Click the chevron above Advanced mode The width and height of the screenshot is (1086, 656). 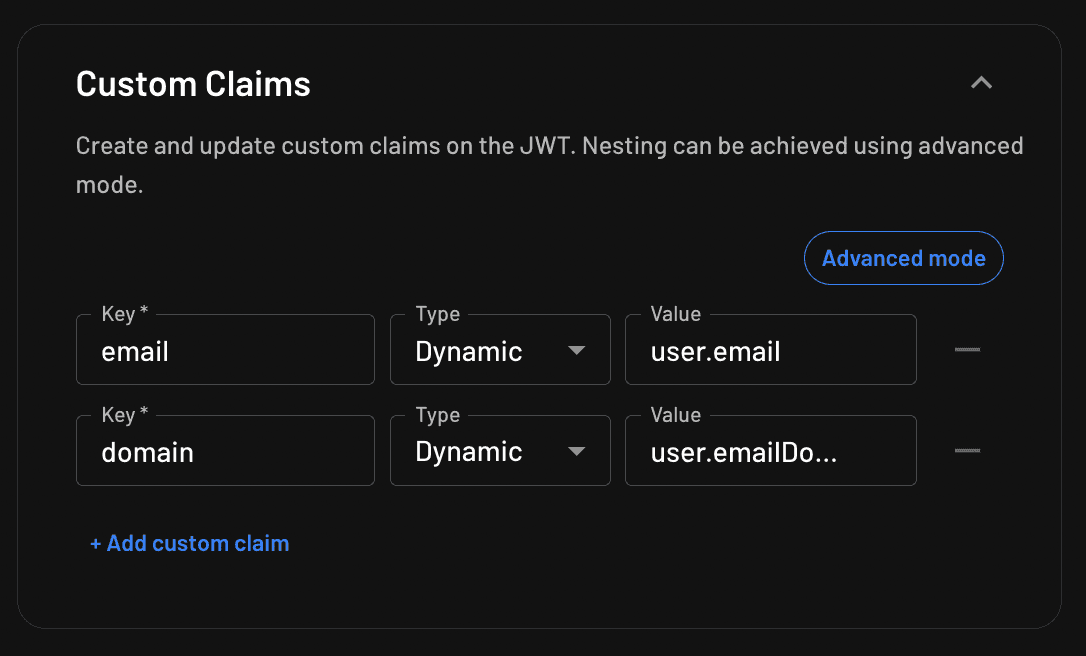pyautogui.click(x=981, y=83)
